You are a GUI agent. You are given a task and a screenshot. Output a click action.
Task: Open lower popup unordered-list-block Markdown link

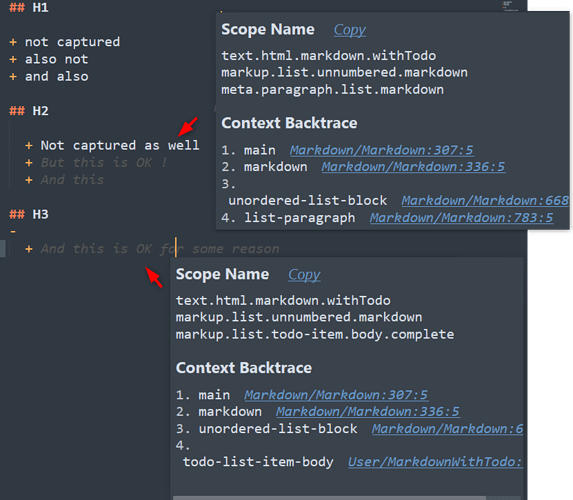[x=447, y=429]
